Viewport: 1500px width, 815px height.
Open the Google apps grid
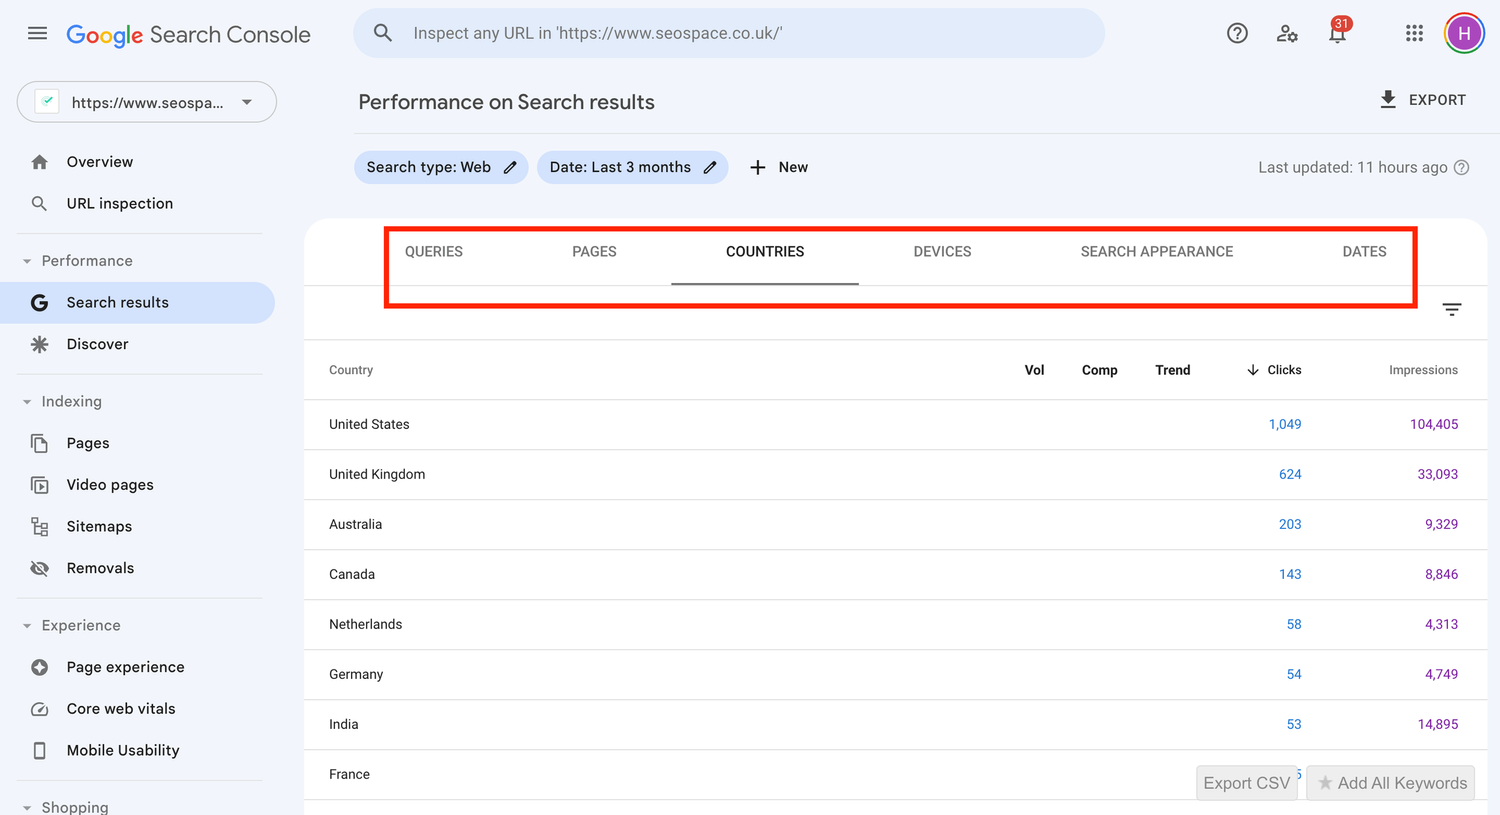[1414, 33]
